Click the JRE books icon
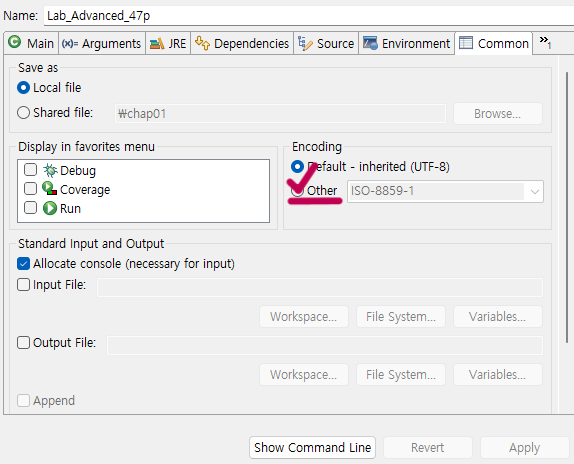Screen dimensions: 574x464 (157, 44)
